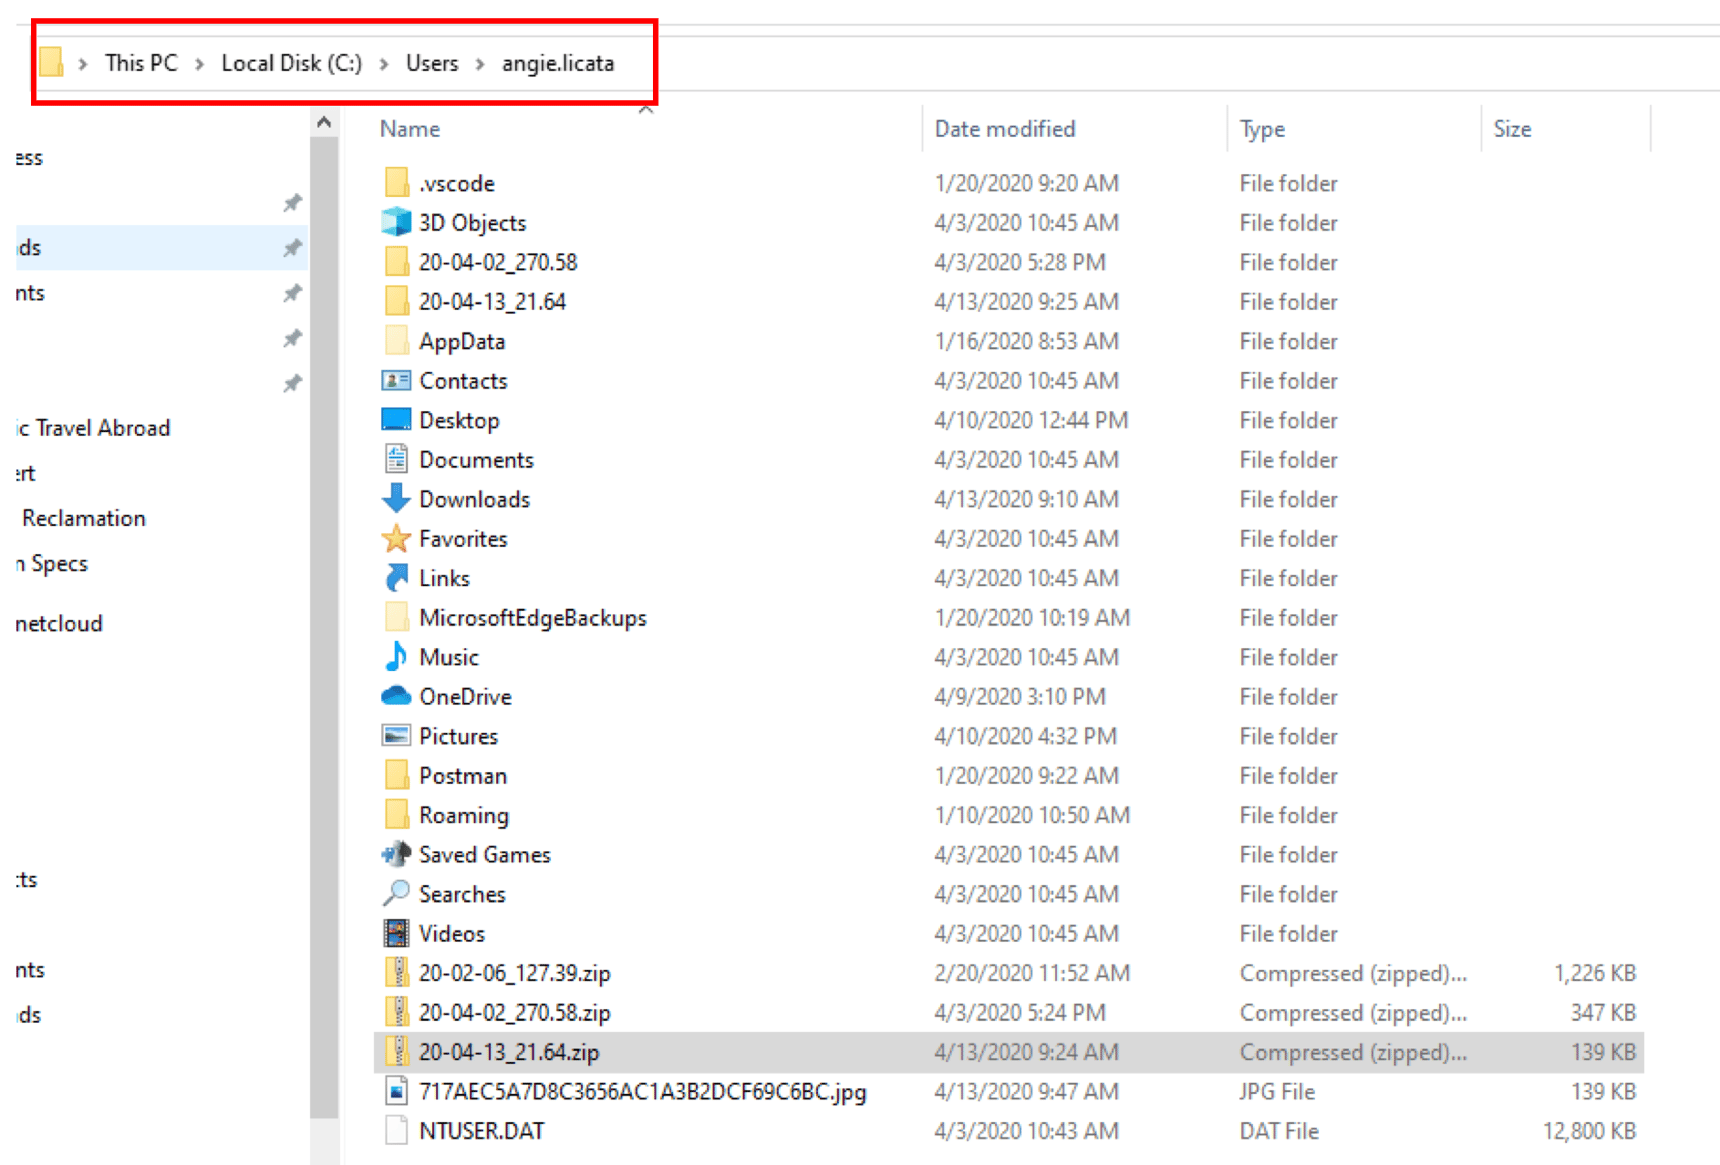Open the Saved Games folder icon
1720x1165 pixels.
pos(396,854)
